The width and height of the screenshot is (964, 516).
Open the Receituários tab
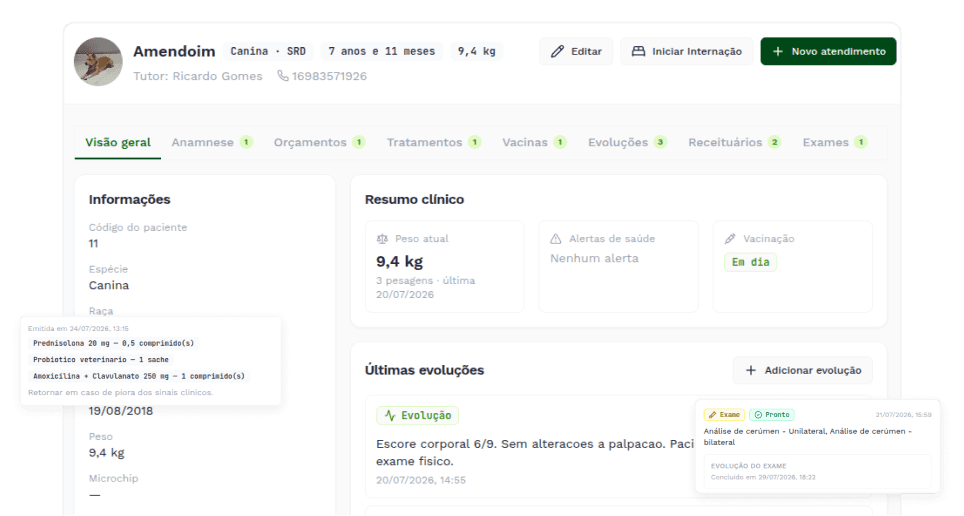pyautogui.click(x=734, y=142)
